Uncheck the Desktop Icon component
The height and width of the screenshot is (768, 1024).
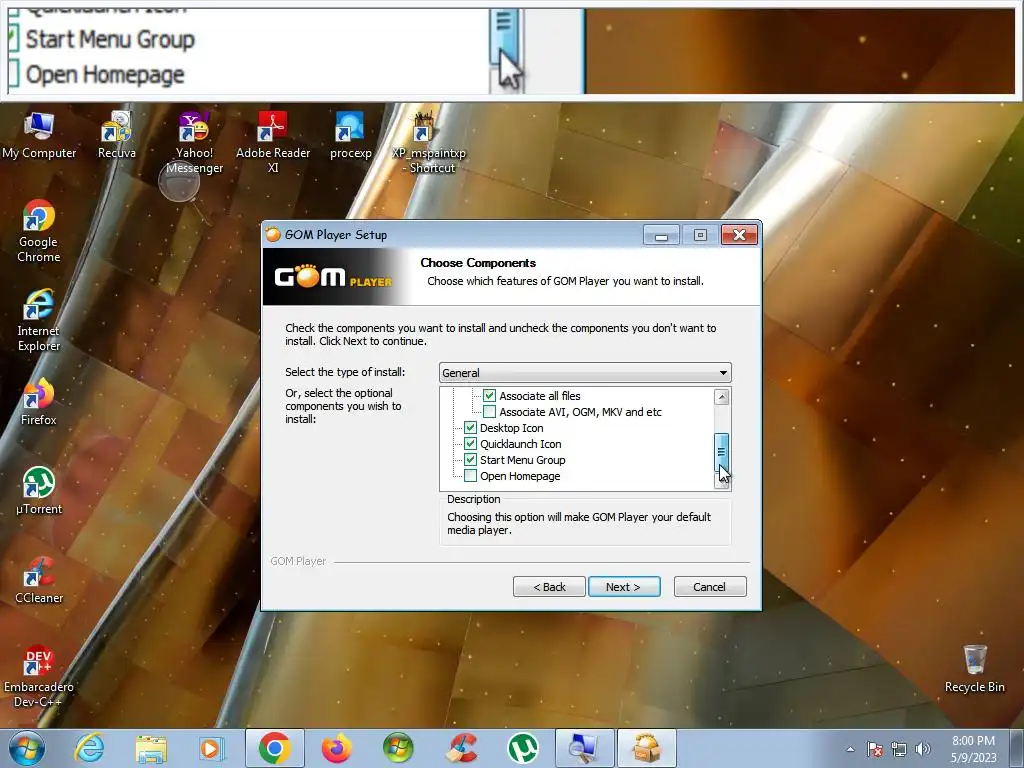point(470,428)
